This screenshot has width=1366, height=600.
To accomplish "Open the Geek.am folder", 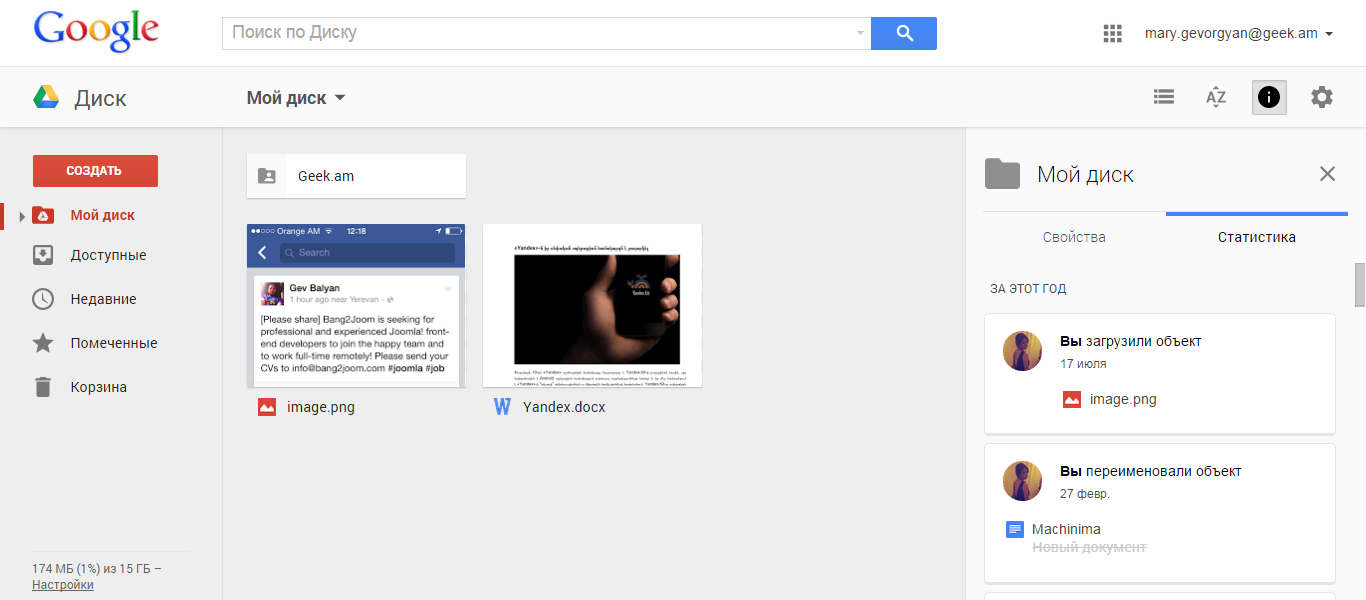I will [x=356, y=176].
